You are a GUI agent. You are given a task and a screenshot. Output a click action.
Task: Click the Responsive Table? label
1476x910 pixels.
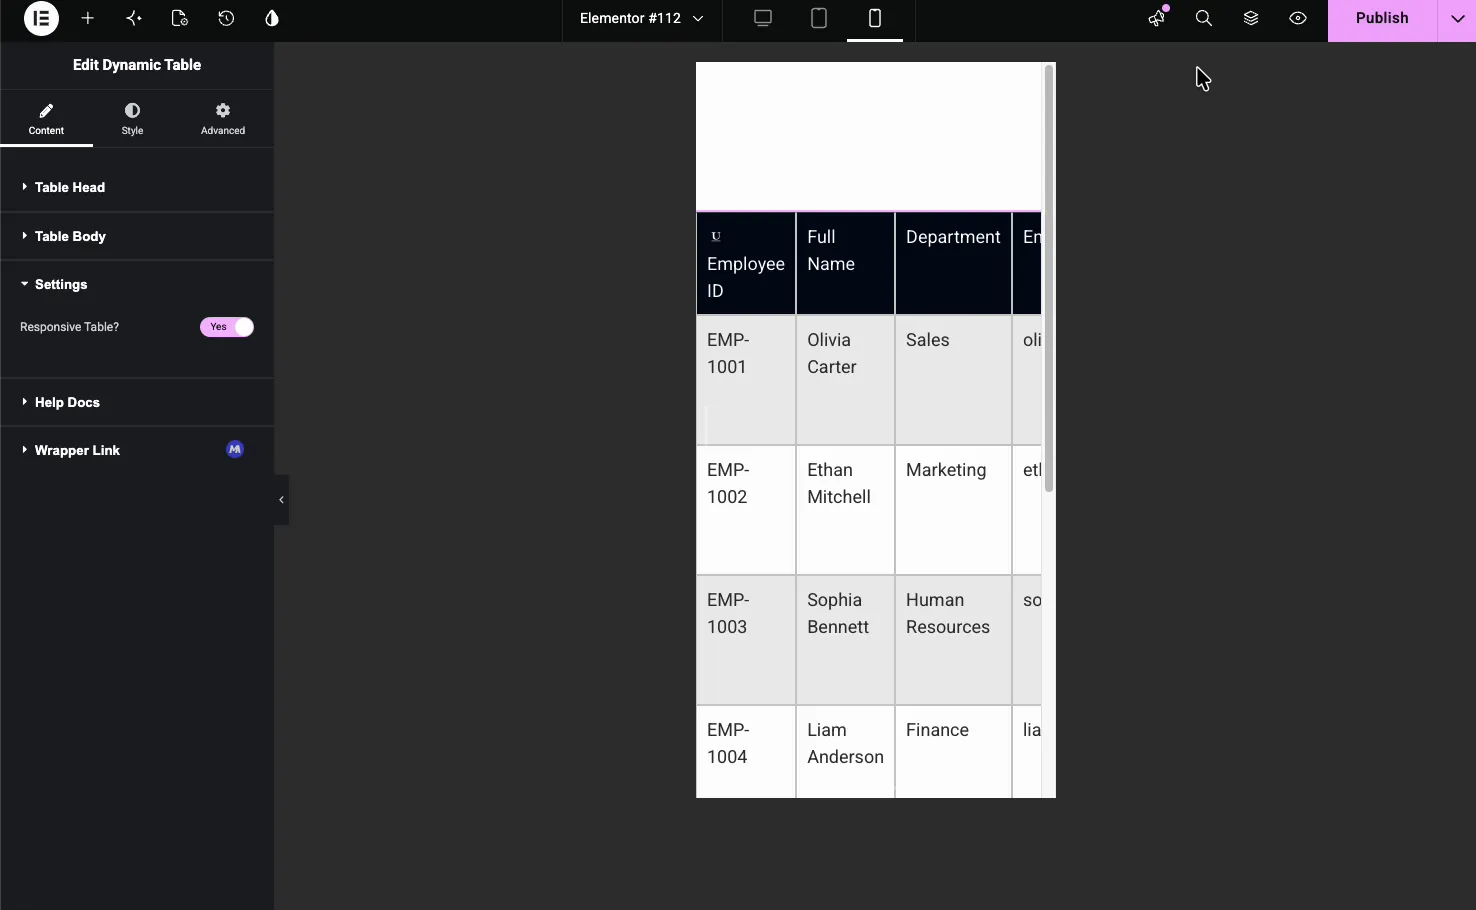pyautogui.click(x=69, y=327)
